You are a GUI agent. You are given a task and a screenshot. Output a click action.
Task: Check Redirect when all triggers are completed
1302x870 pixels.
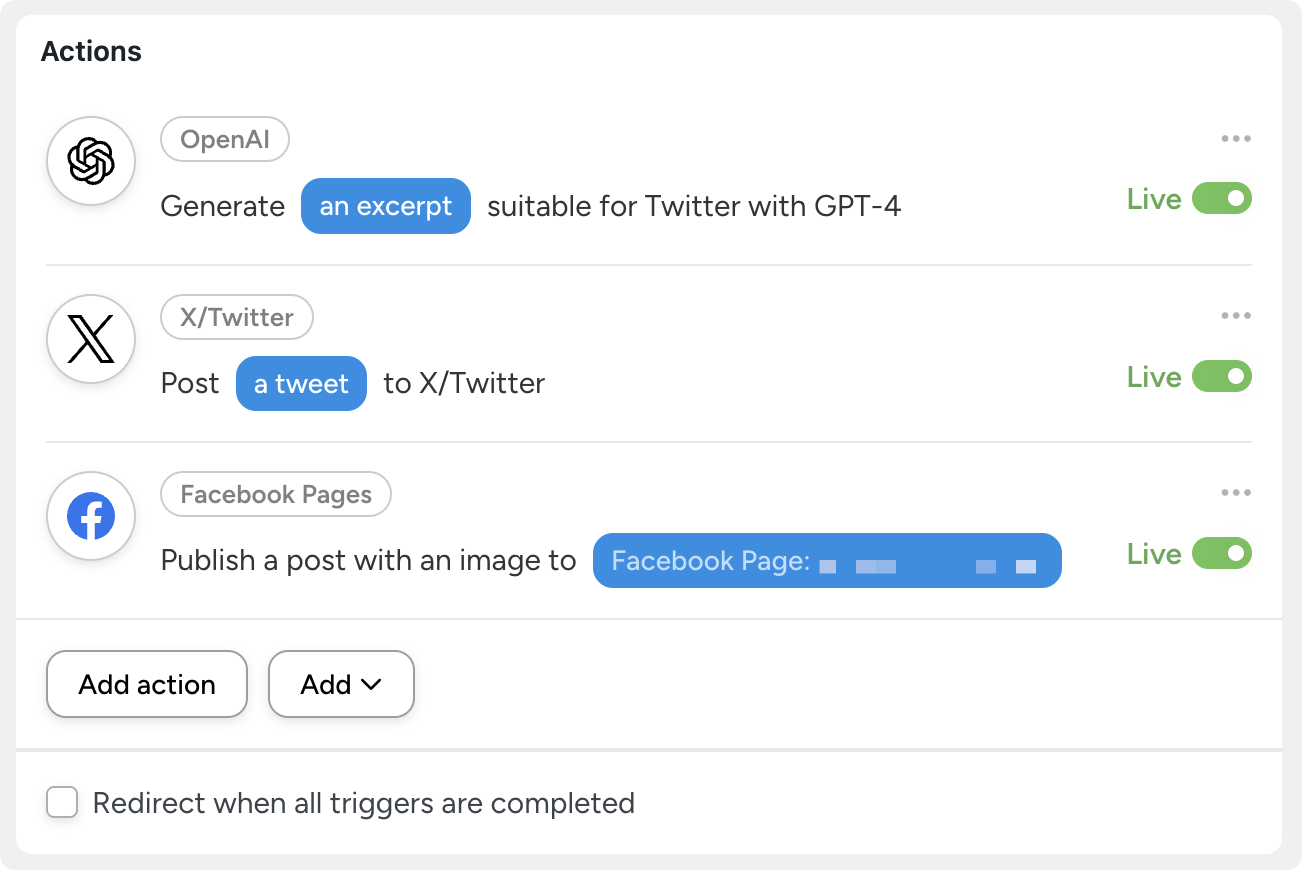coord(62,802)
